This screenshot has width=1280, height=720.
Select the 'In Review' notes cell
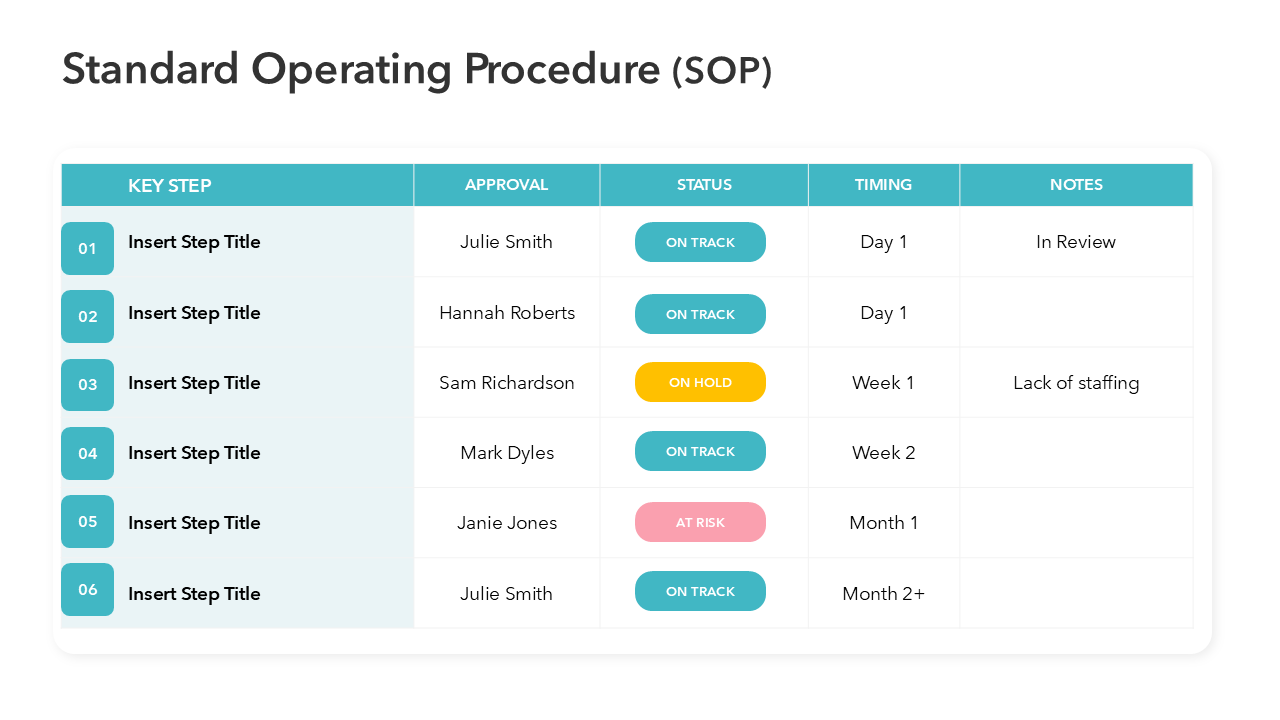pos(1076,242)
